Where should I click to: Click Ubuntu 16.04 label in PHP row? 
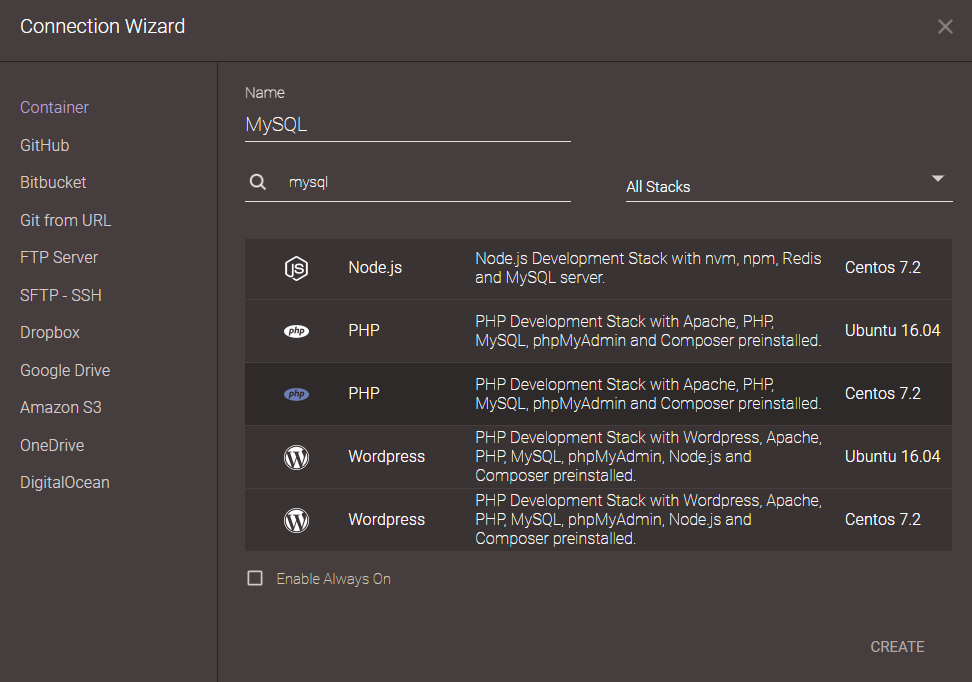click(x=893, y=330)
